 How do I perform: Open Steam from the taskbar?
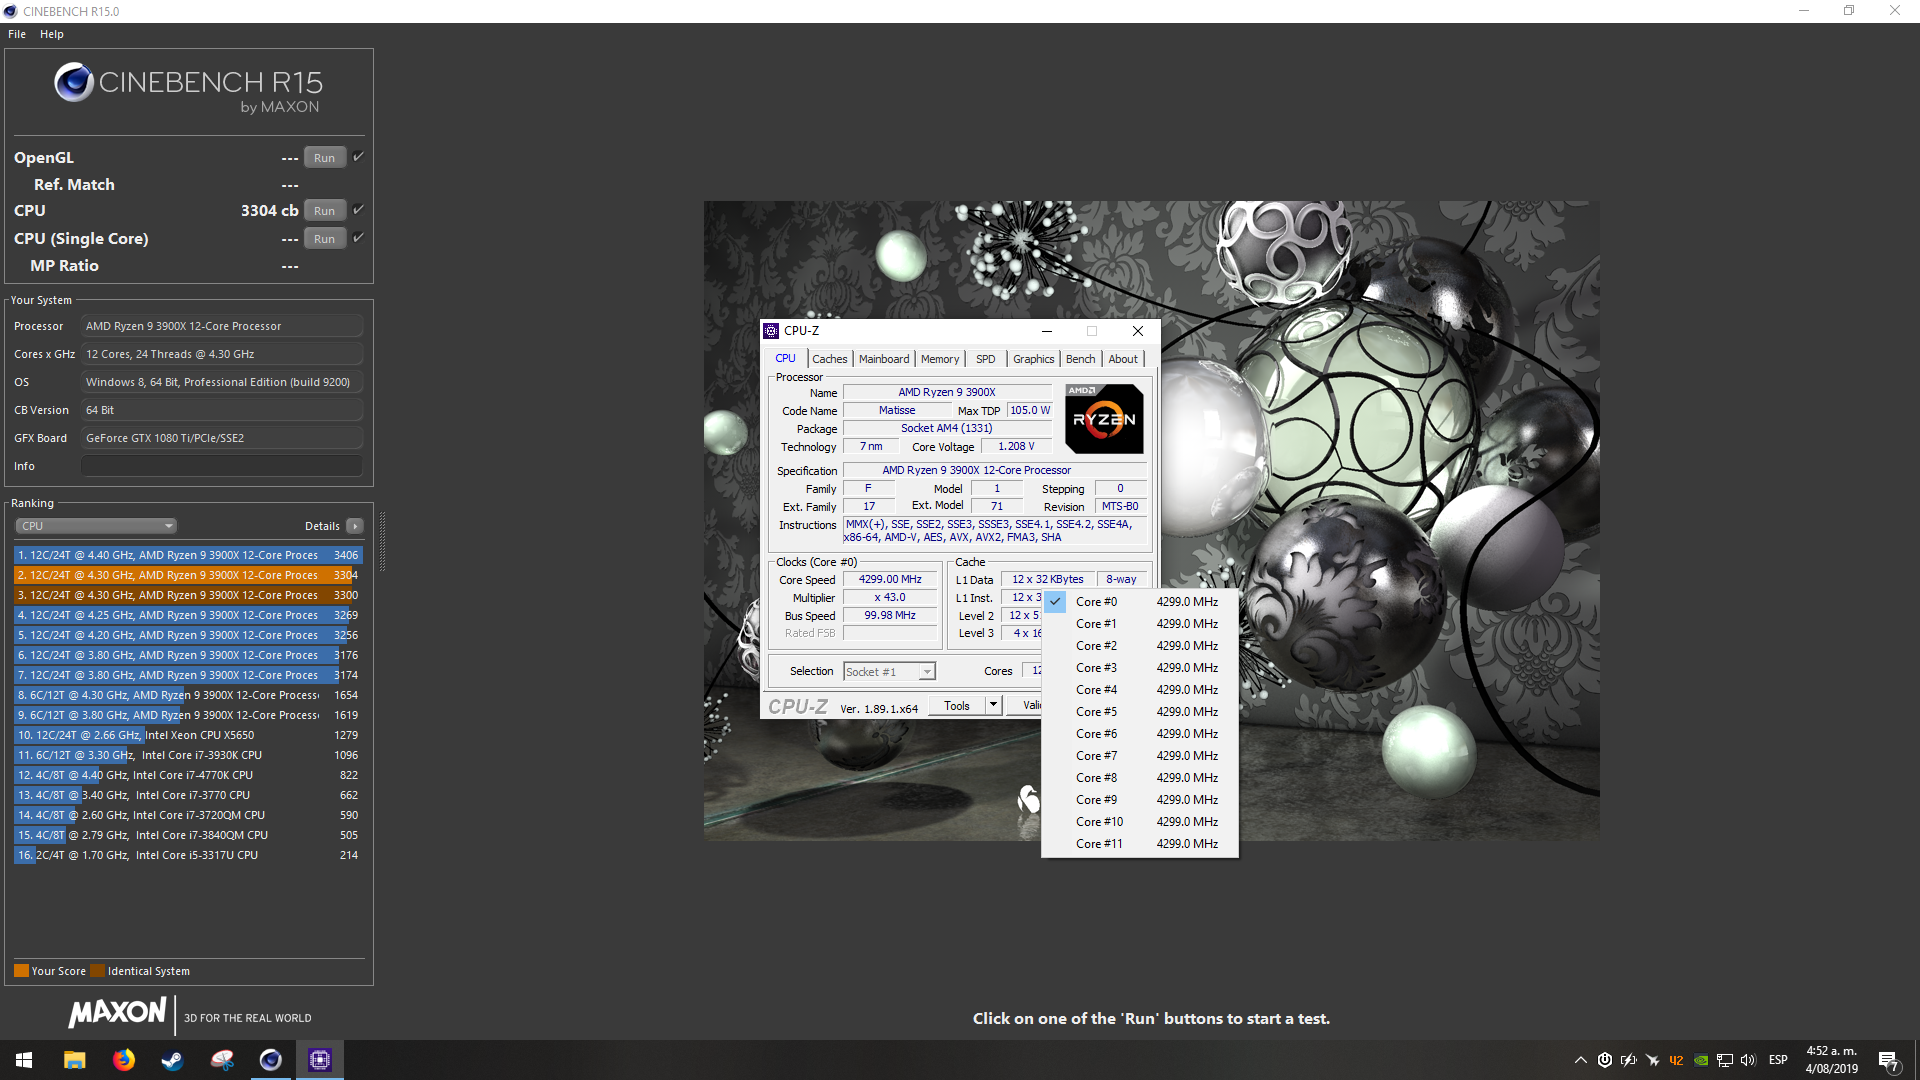coord(172,1060)
